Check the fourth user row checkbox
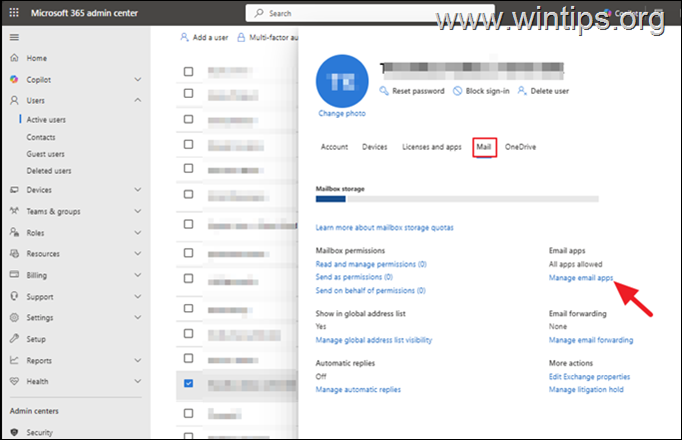Viewport: 682px width, 440px height. click(188, 144)
